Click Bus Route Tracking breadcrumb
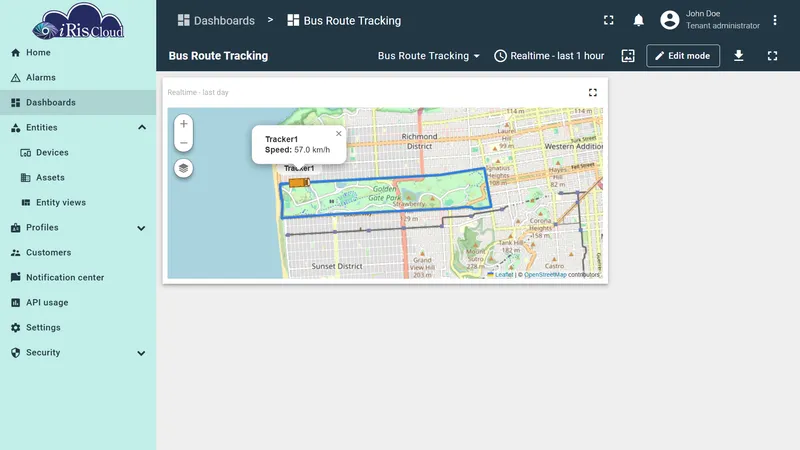The width and height of the screenshot is (800, 450). pyautogui.click(x=344, y=20)
